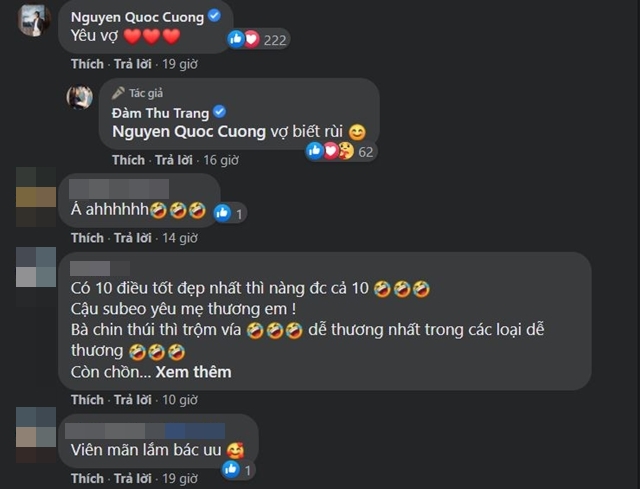Click Thích under the 'Á ahhhhh' comment
Viewport: 640px width, 489px height.
click(87, 238)
